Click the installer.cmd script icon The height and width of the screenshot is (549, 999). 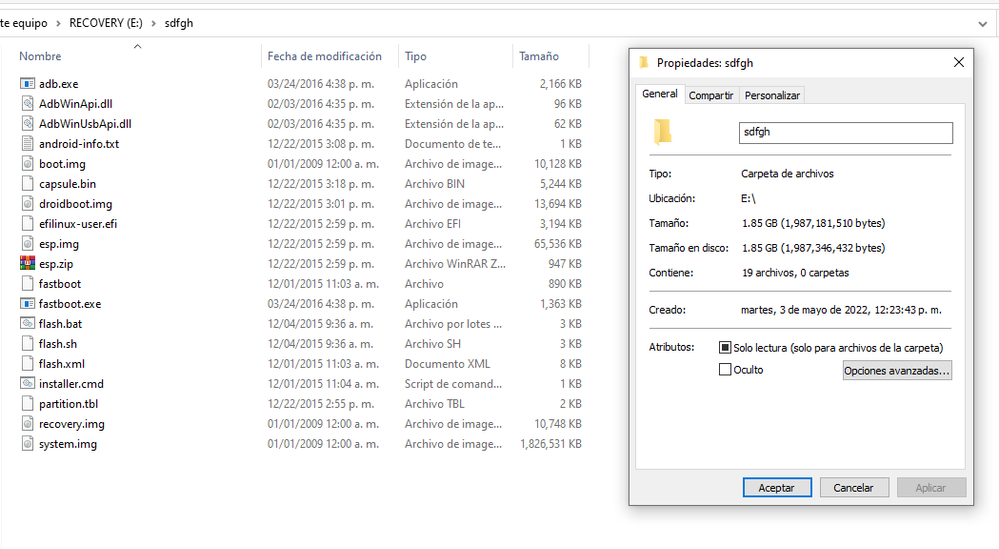27,384
